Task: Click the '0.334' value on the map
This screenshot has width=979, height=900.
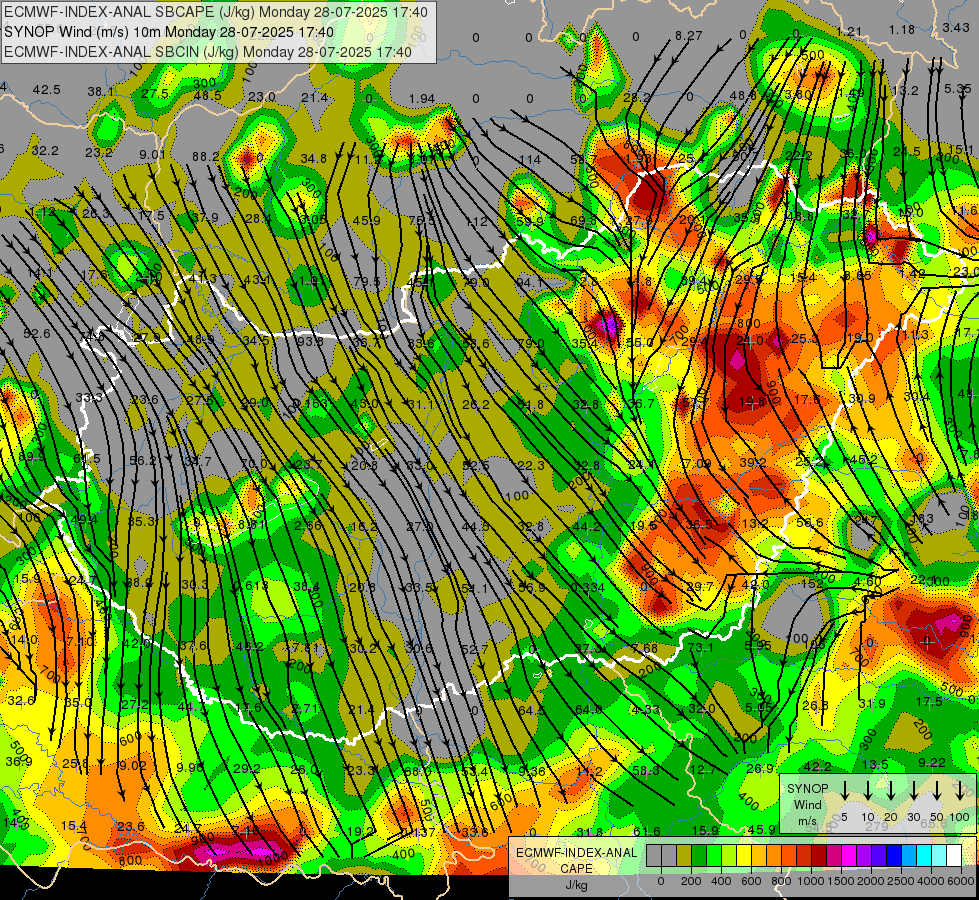Action: click(x=588, y=588)
